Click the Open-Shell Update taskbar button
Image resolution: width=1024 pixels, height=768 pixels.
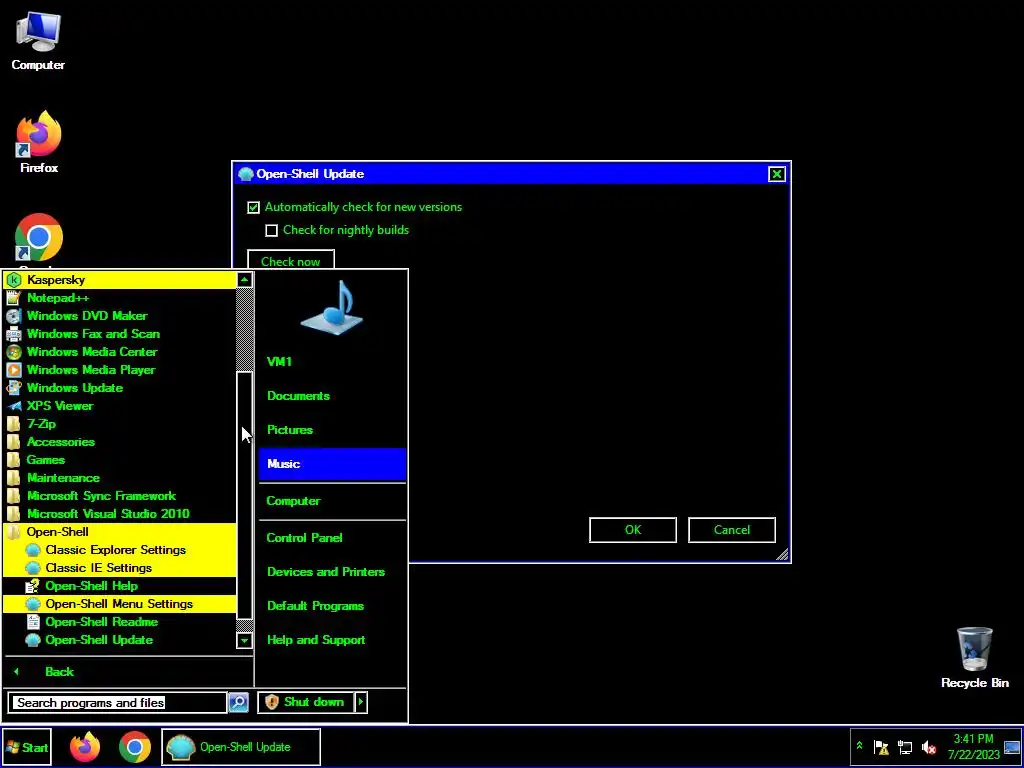[241, 747]
